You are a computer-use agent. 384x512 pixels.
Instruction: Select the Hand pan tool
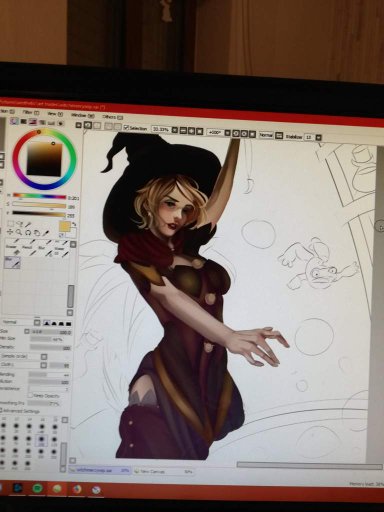[37, 233]
